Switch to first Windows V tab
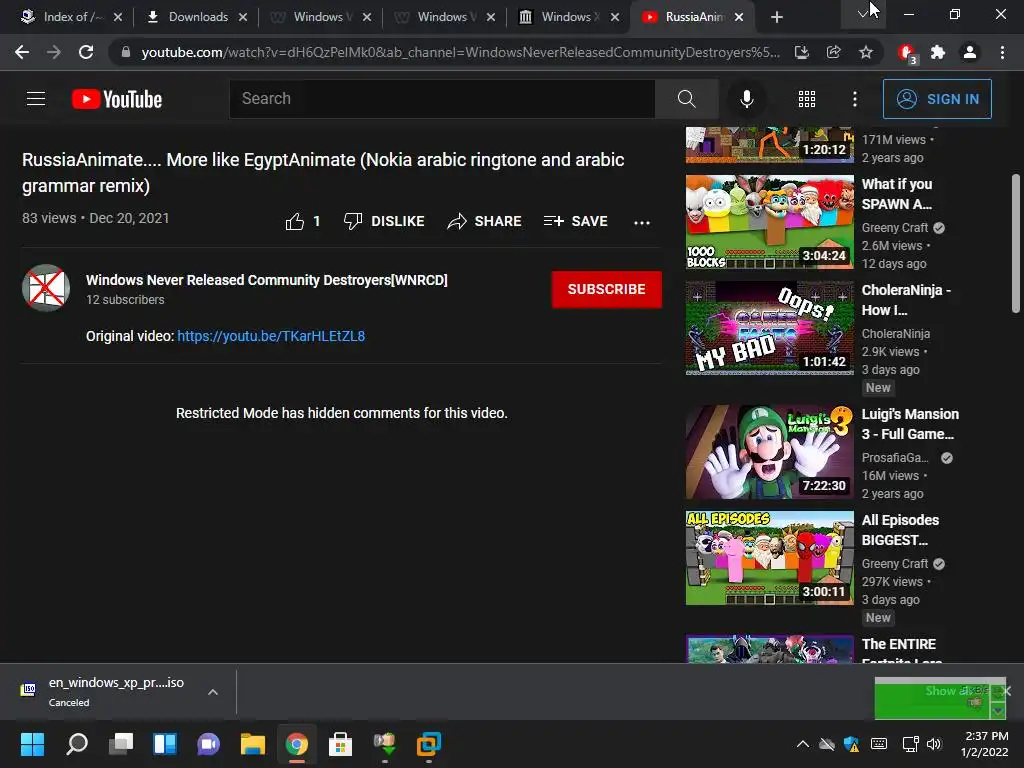Viewport: 1024px width, 768px height. [319, 17]
